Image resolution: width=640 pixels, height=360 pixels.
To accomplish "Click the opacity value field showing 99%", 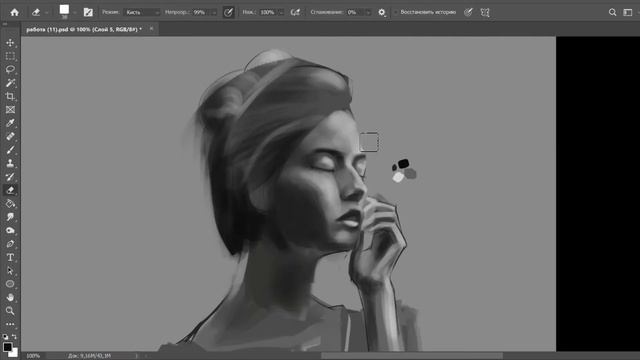I will [201, 12].
